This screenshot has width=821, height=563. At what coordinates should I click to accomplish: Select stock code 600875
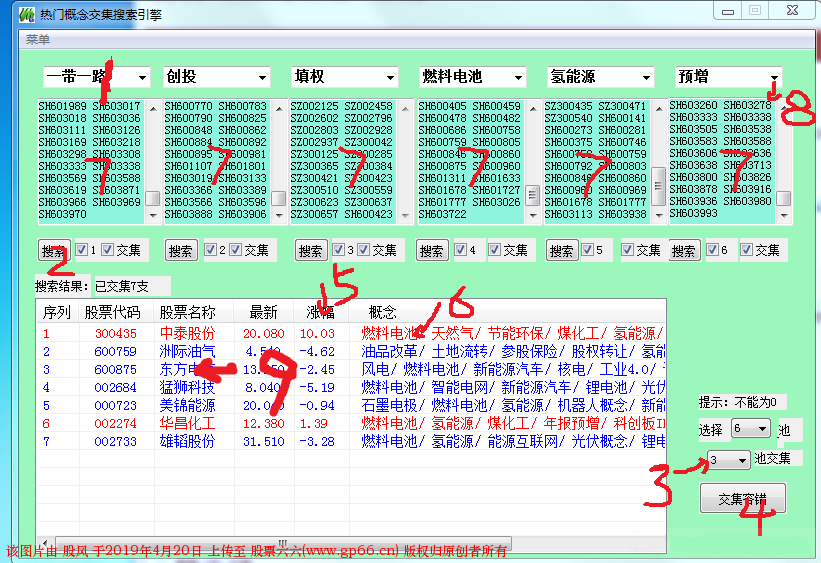(116, 369)
